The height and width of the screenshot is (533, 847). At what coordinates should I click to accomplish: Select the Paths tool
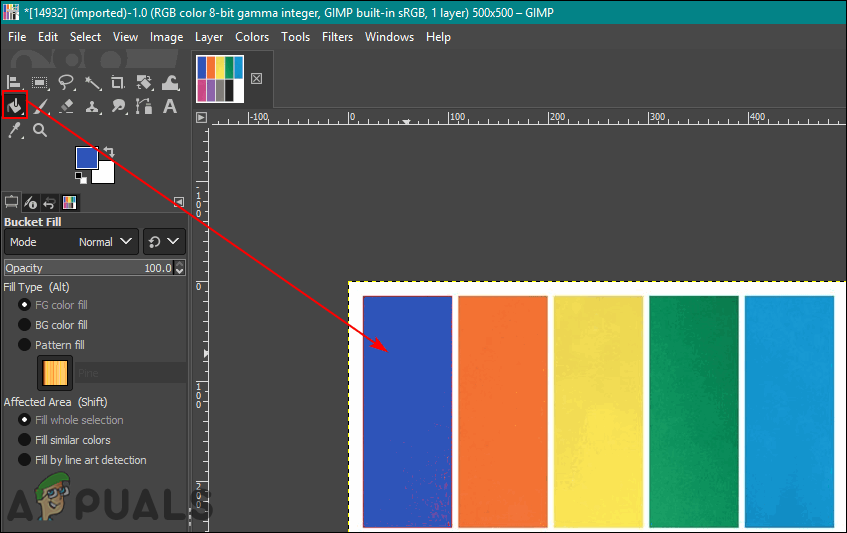pos(144,106)
